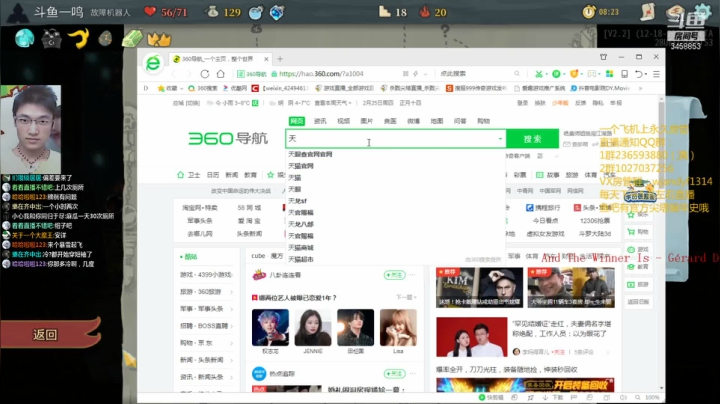Open the search box dropdown arrow
The width and height of the screenshot is (720, 404).
[x=500, y=139]
